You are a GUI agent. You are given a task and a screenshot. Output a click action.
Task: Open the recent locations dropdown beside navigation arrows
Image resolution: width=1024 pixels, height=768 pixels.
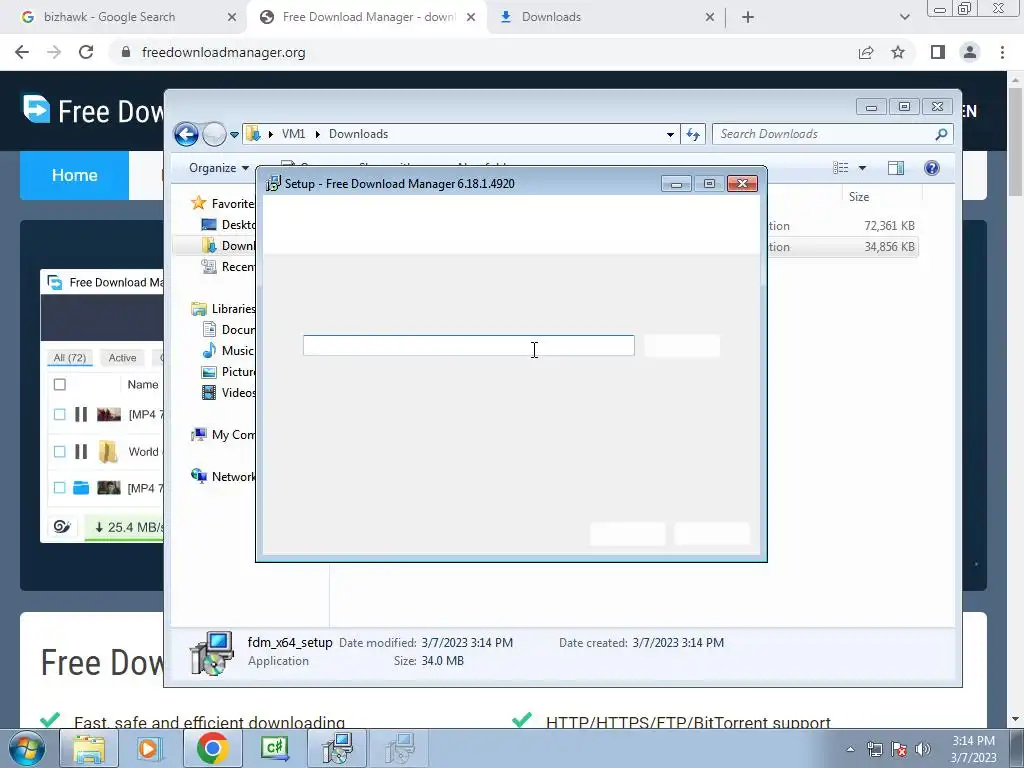tap(234, 135)
